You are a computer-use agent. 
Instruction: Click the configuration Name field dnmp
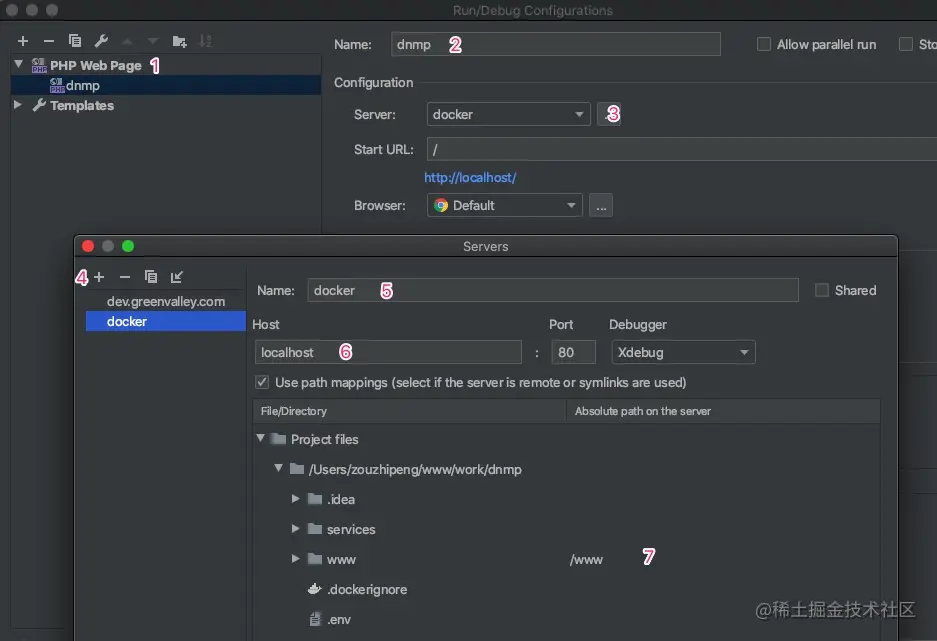[x=556, y=44]
